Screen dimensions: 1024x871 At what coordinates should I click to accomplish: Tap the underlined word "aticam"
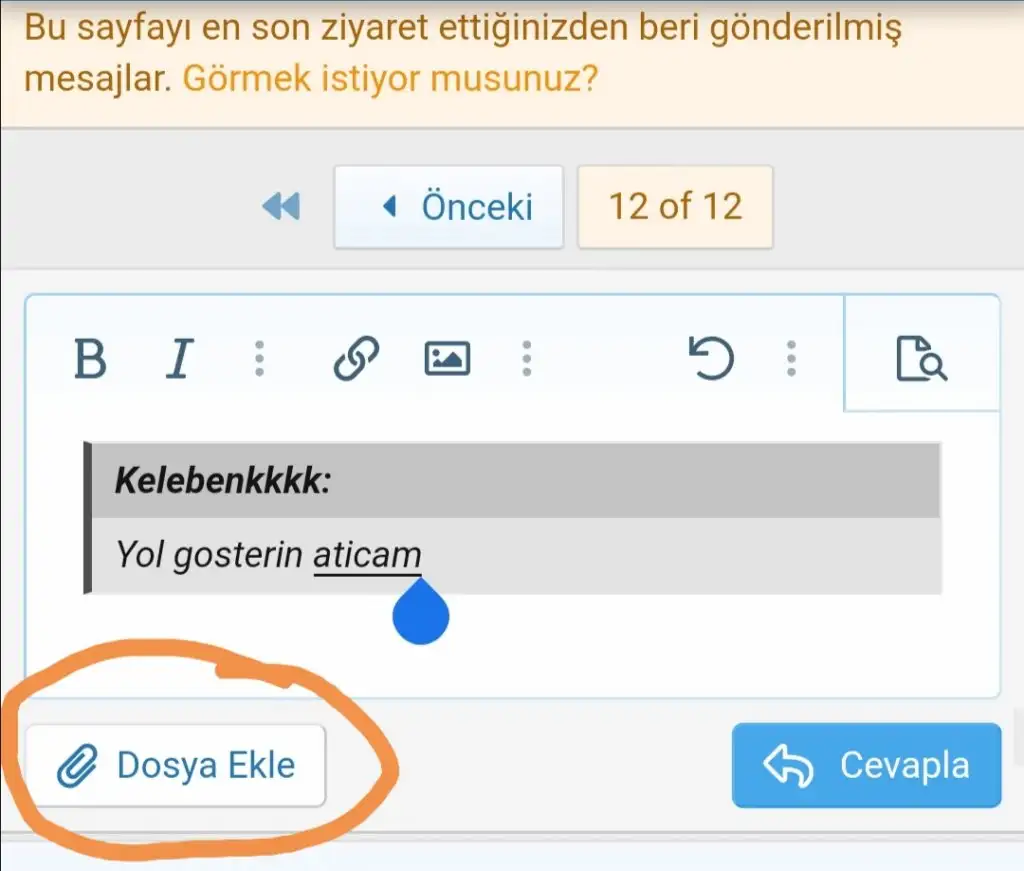[x=367, y=554]
